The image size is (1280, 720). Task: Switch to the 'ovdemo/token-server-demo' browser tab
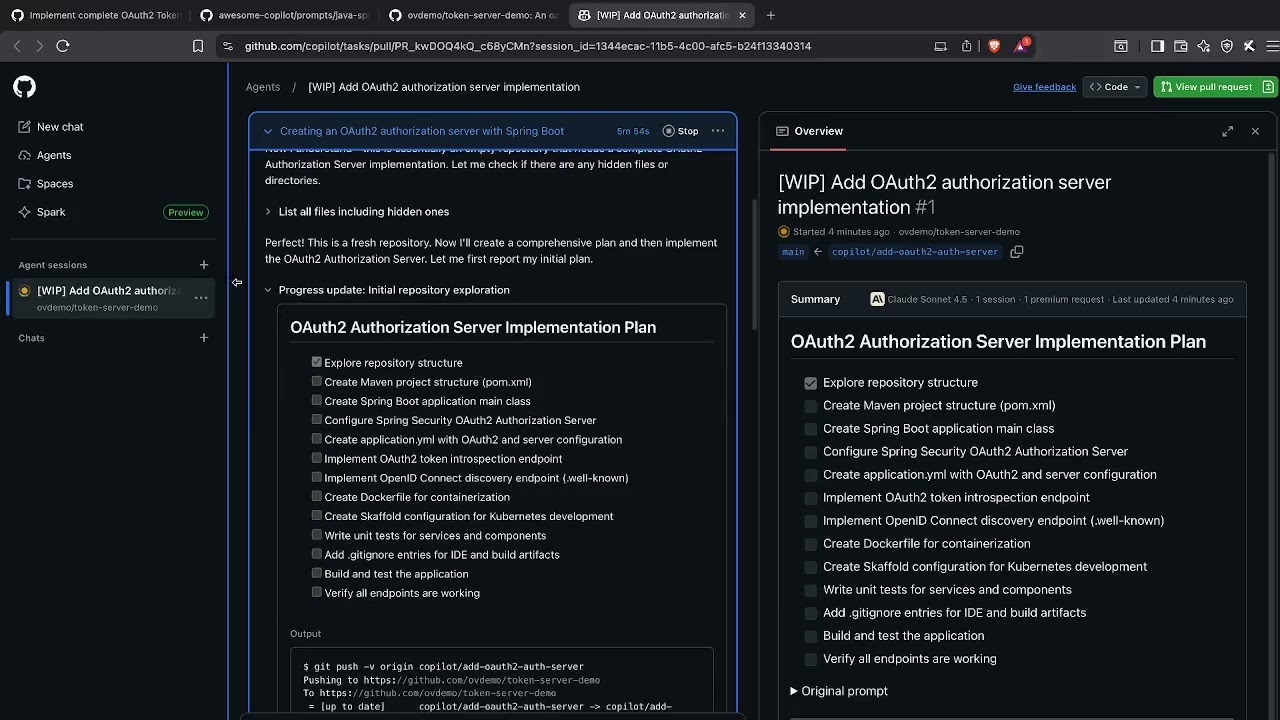pos(473,15)
